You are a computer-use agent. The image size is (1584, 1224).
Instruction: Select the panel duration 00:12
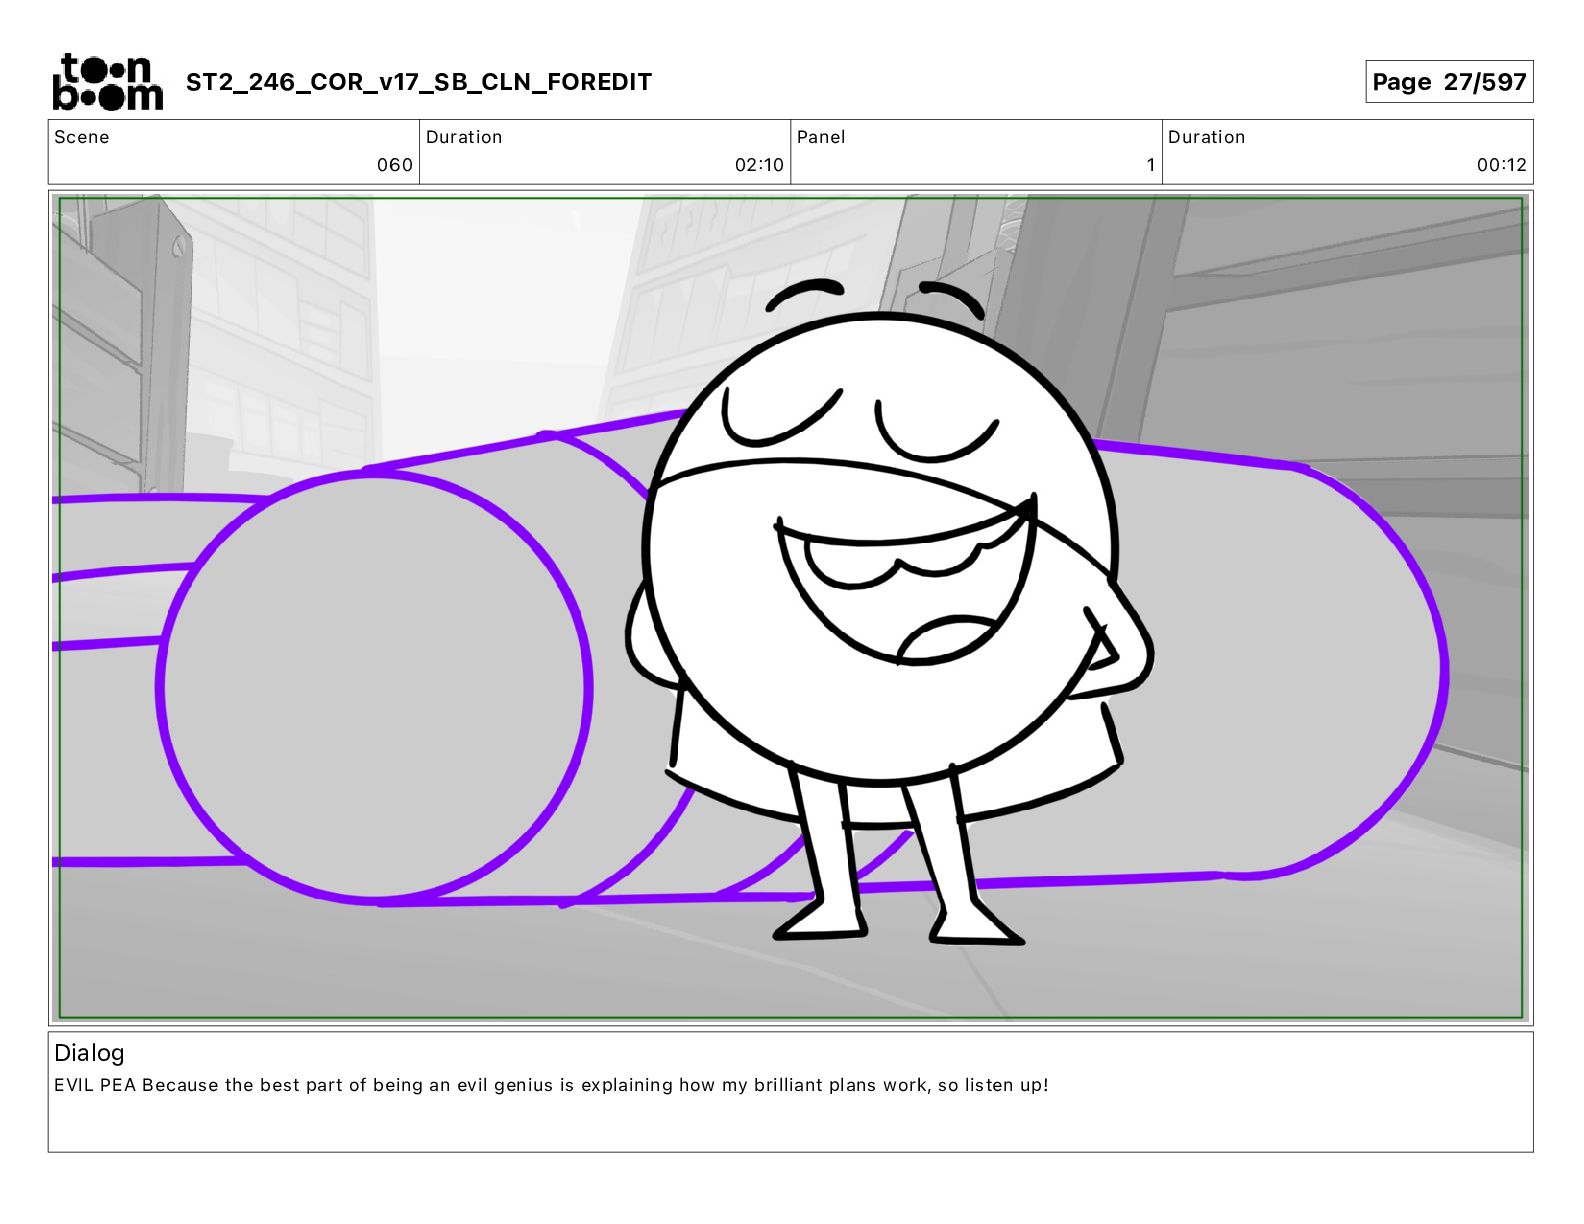(x=1502, y=165)
